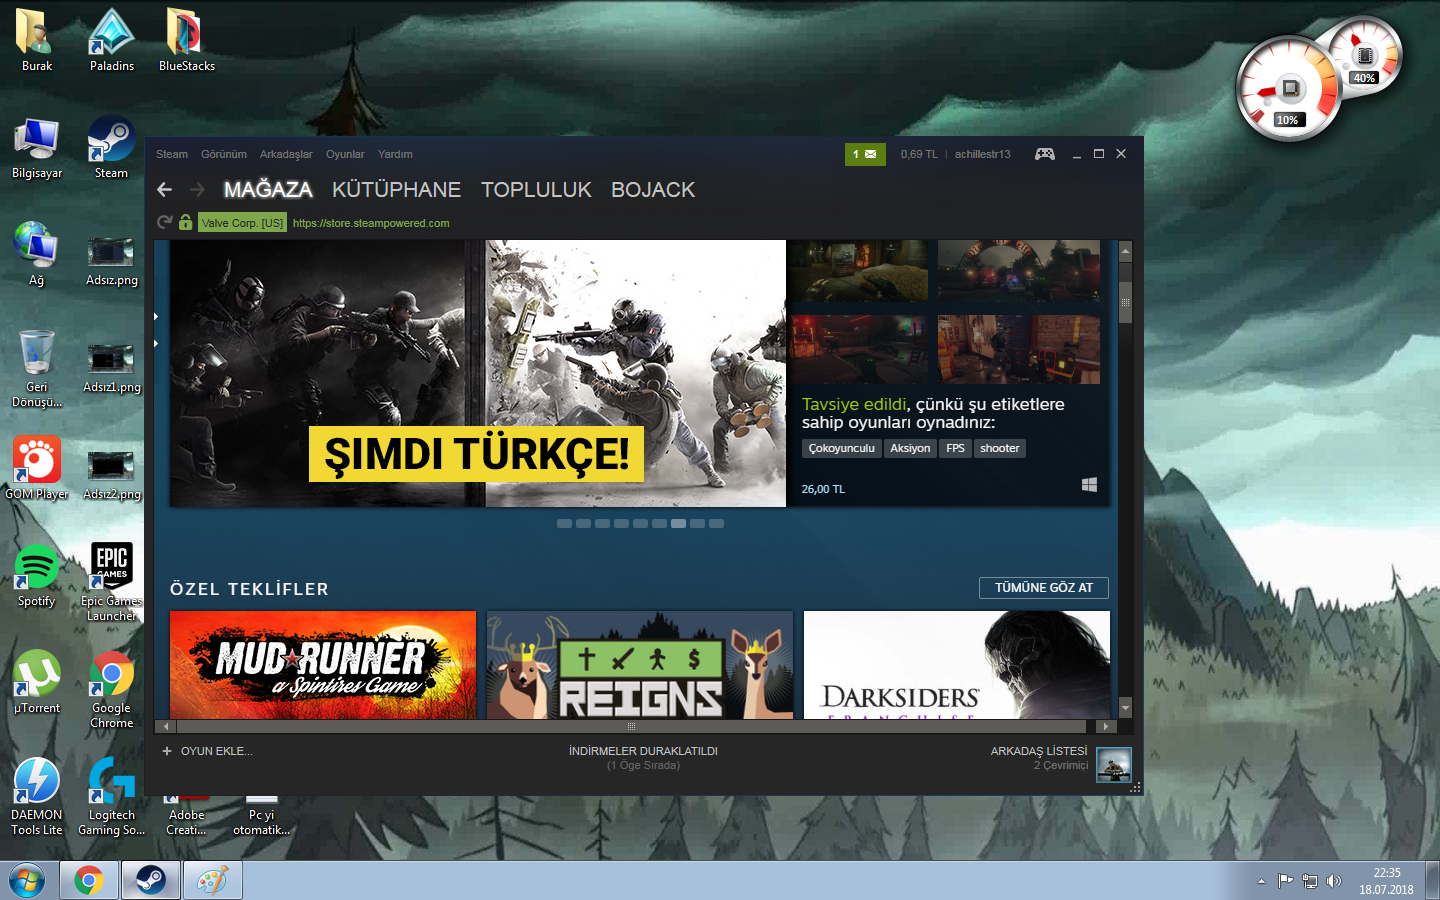1440x900 pixels.
Task: Switch to the TOPLULUK tab
Action: click(x=536, y=190)
